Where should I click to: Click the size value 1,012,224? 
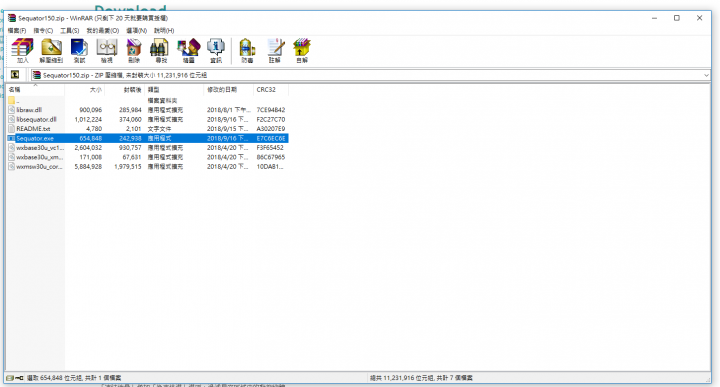pyautogui.click(x=88, y=119)
